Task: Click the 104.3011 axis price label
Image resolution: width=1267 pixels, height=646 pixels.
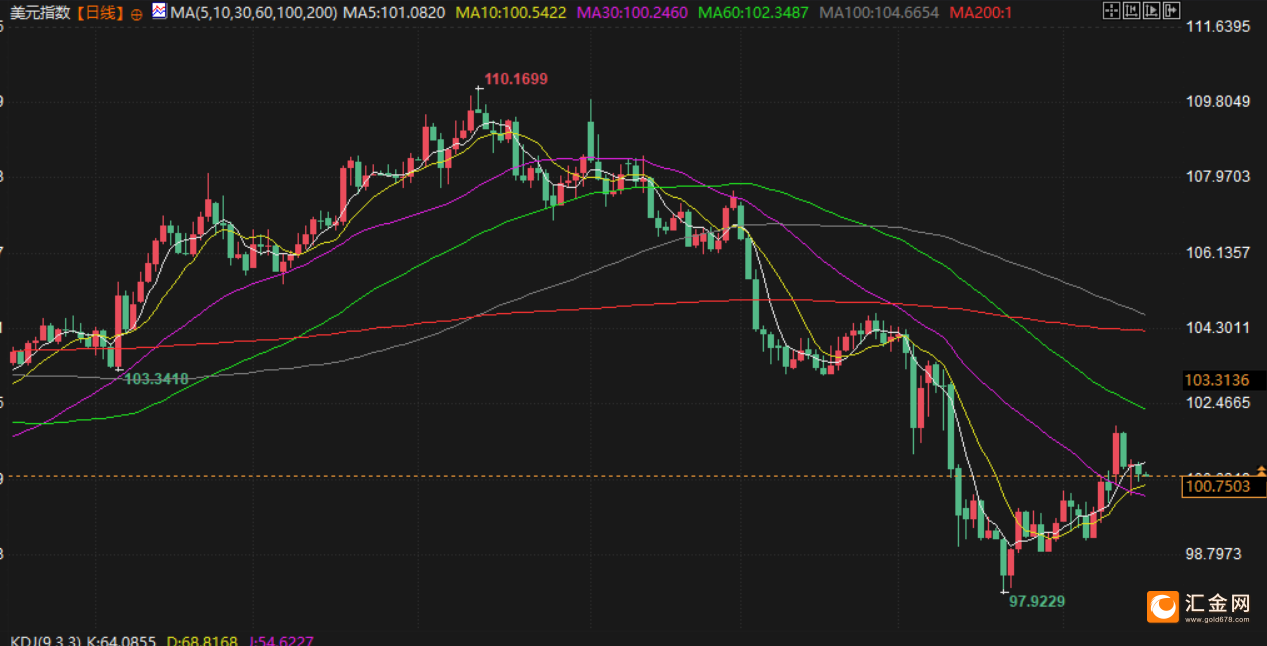Action: pos(1218,328)
